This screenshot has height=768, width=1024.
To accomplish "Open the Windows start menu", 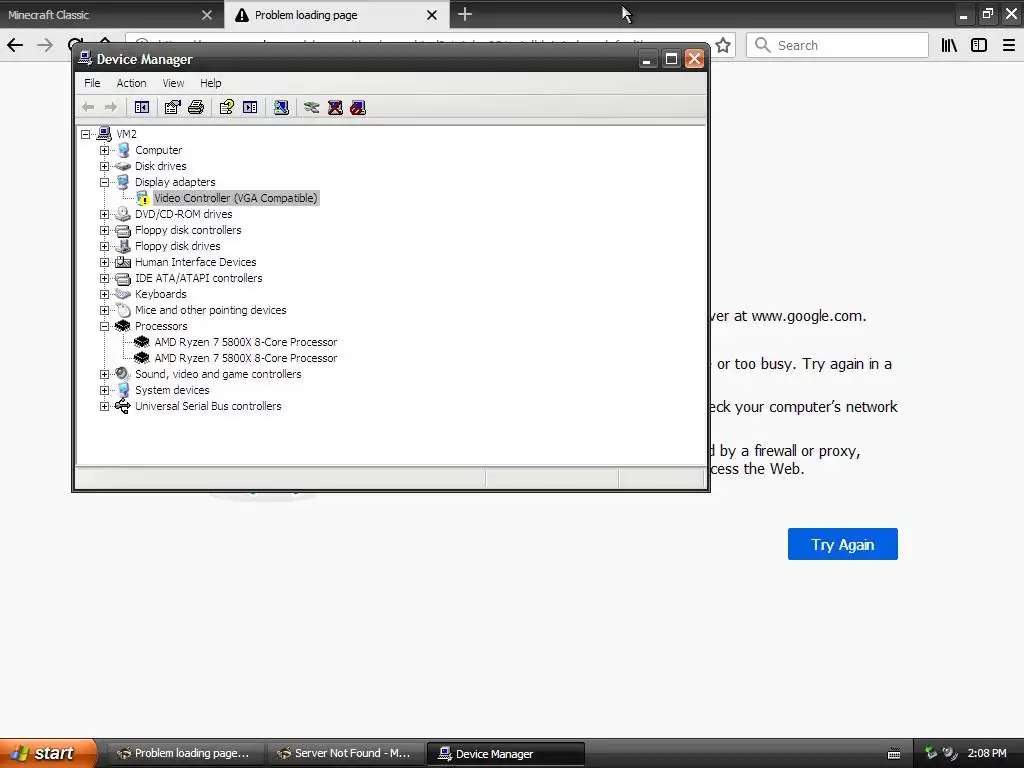I will pos(48,753).
